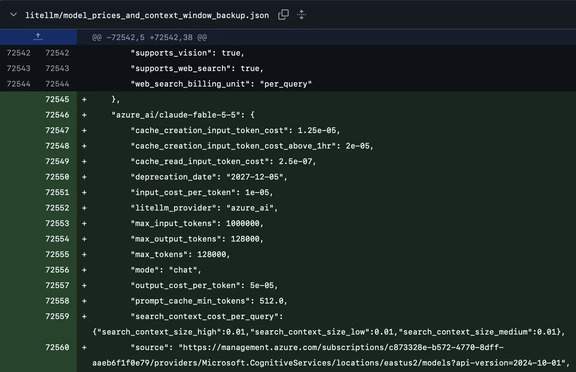576x372 pixels.
Task: Click the plus marker on line 72551
Action: (x=84, y=192)
